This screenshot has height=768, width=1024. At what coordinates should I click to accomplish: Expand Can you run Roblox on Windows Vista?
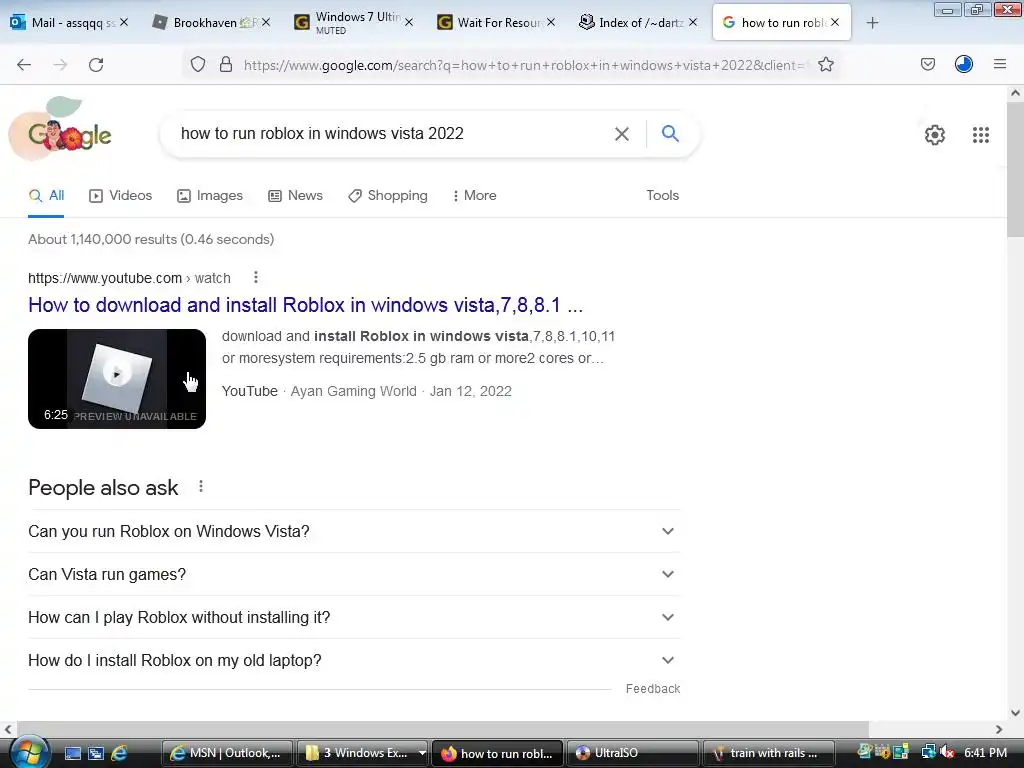click(x=354, y=532)
